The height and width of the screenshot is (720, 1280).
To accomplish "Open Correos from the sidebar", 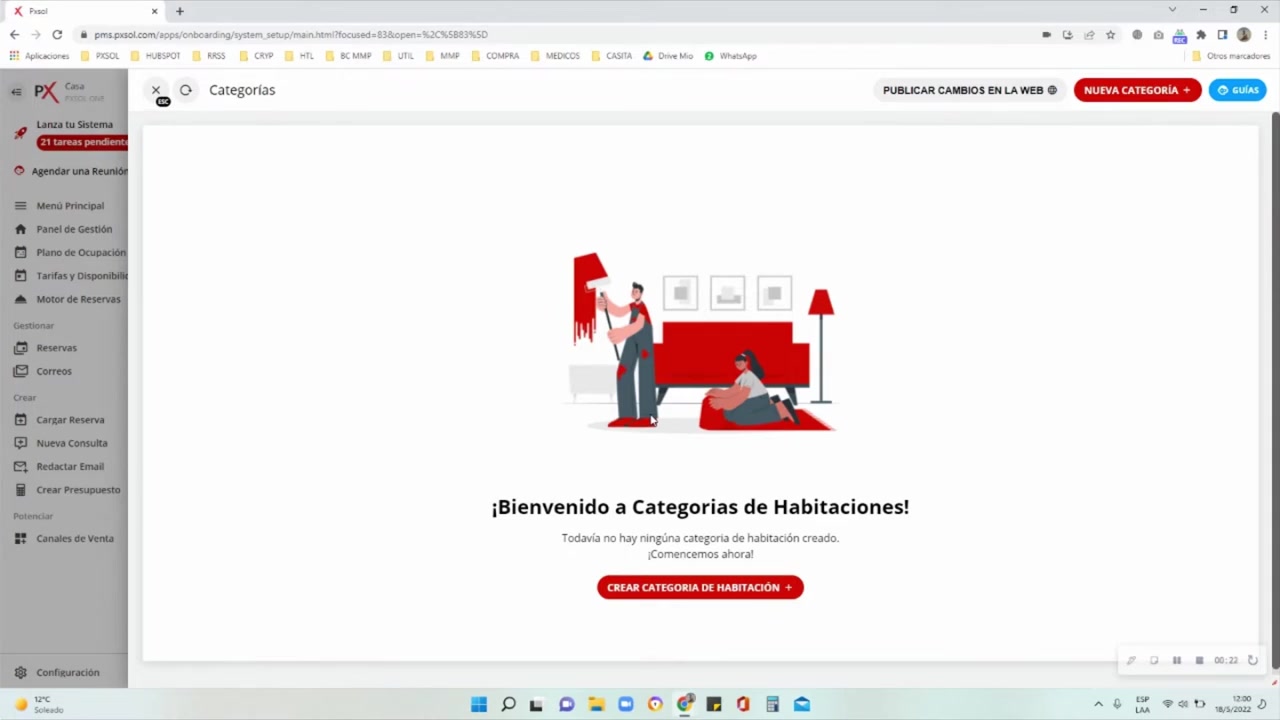I will point(54,371).
